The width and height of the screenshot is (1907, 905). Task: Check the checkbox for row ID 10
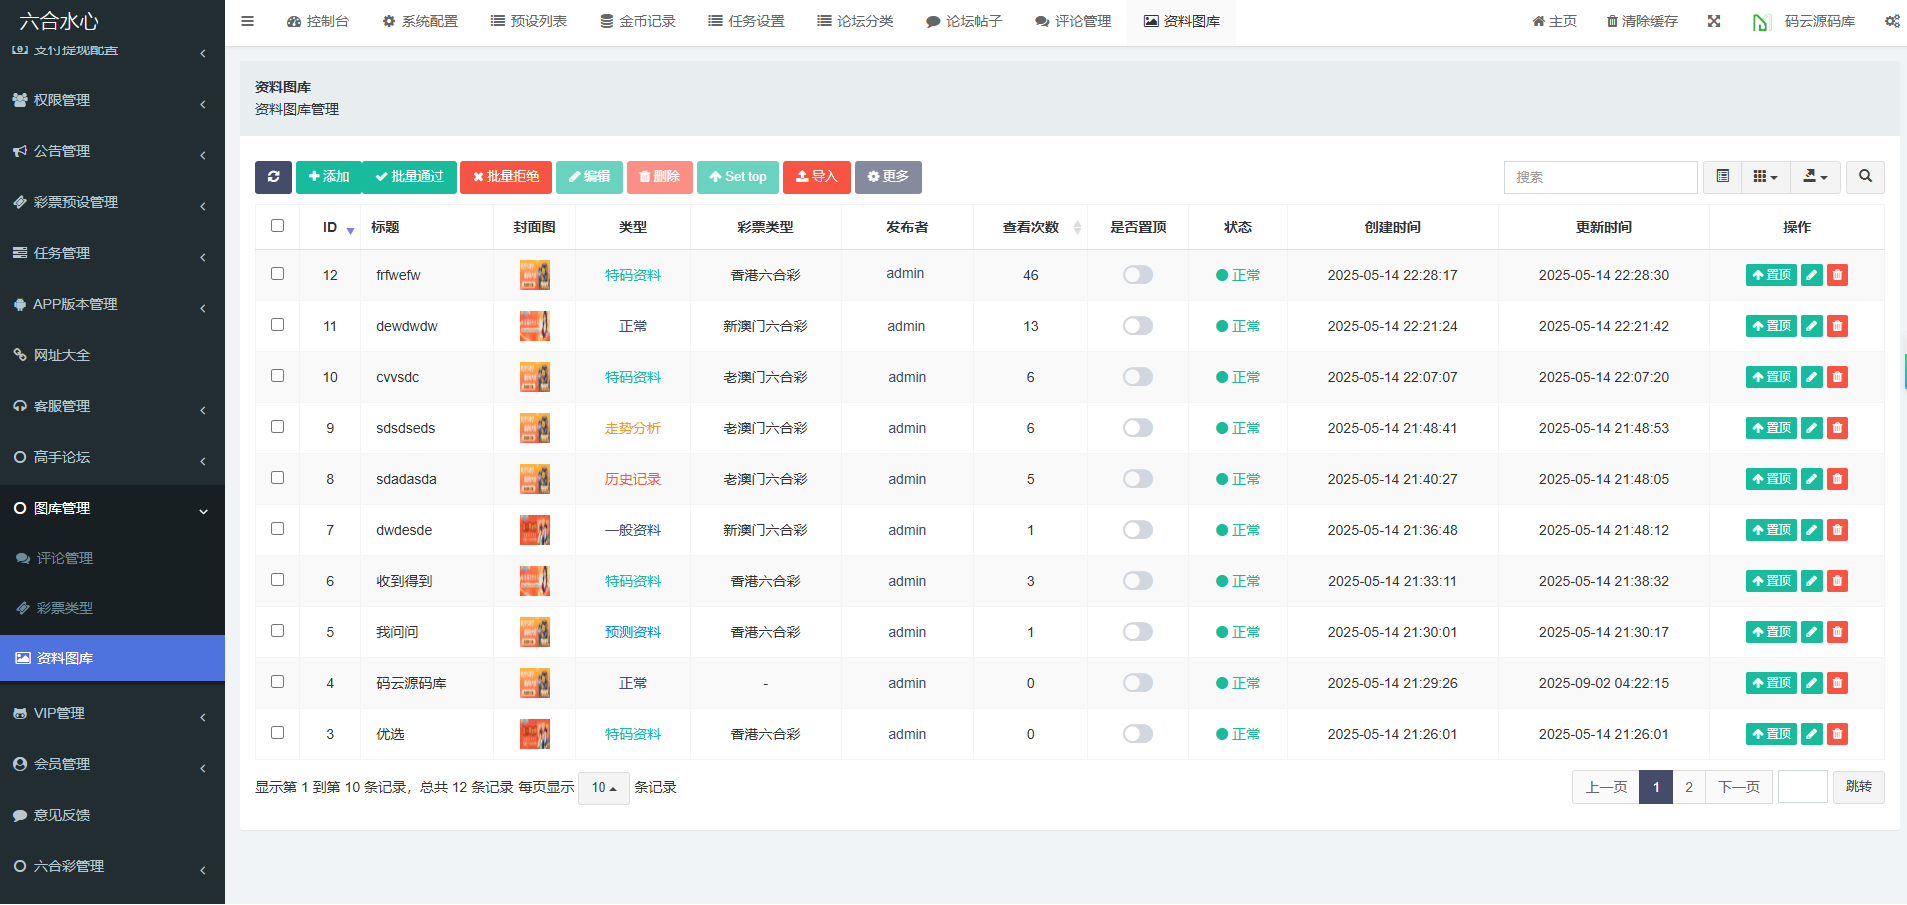[x=278, y=376]
